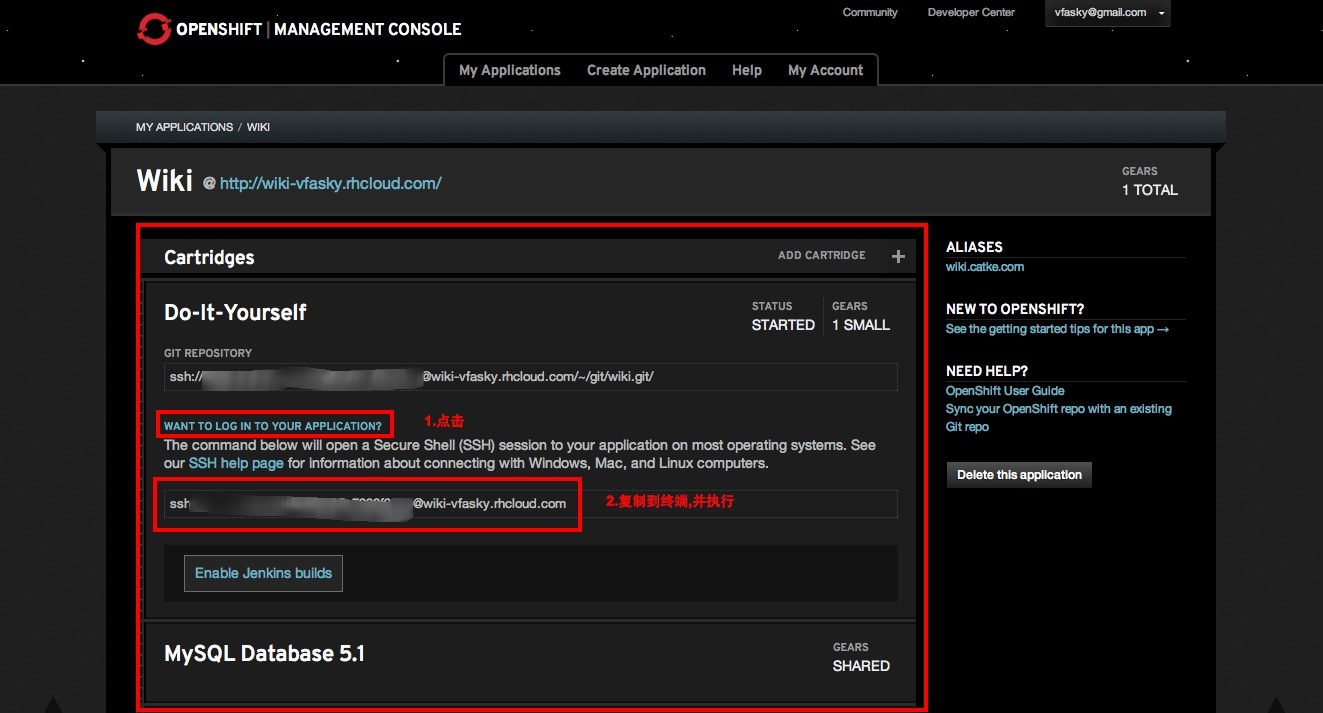
Task: Click the Enable Jenkins builds button
Action: pos(263,573)
